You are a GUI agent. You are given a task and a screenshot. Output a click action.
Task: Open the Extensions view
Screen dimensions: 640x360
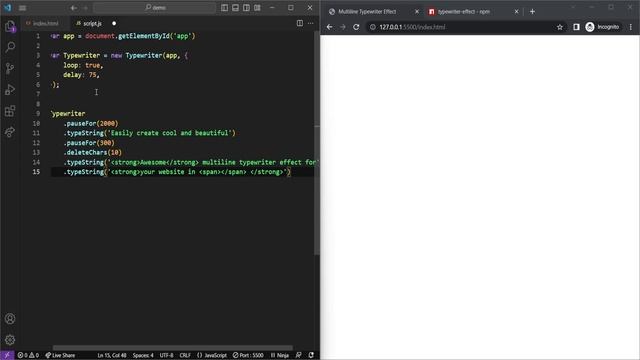tap(10, 111)
